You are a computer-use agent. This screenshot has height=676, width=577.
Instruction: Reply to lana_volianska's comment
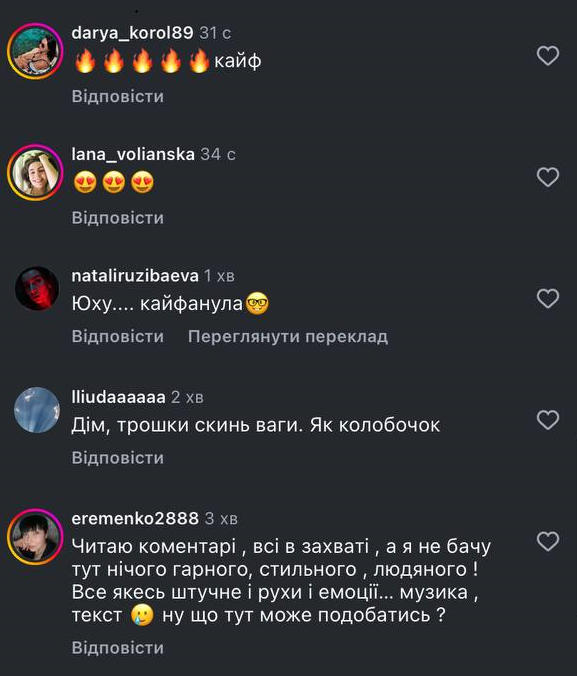(118, 218)
